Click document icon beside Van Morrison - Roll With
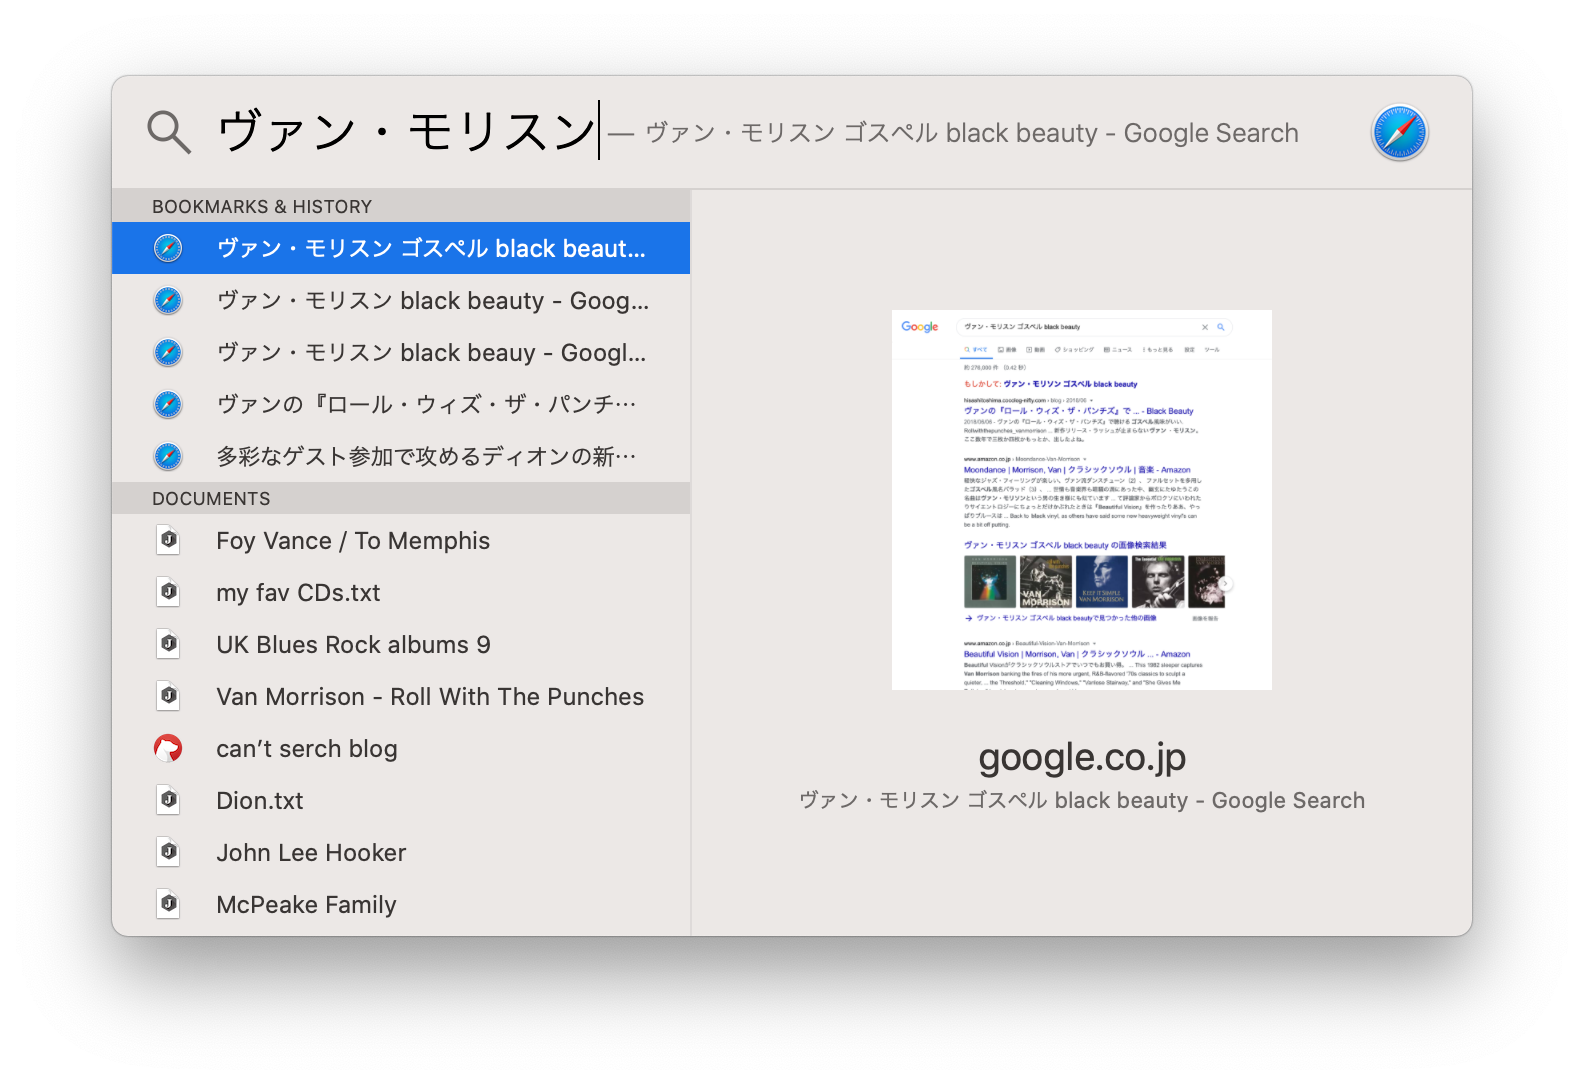The height and width of the screenshot is (1084, 1584). 168,696
